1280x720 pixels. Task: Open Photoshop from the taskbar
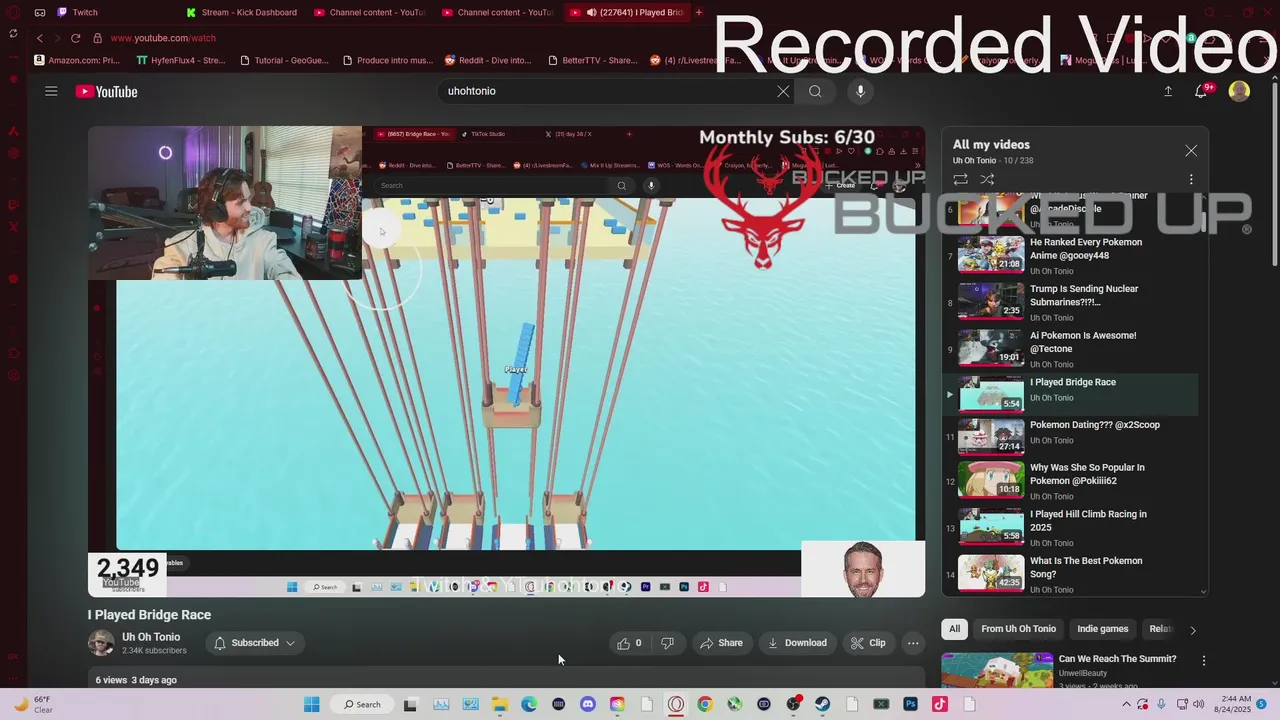[910, 704]
